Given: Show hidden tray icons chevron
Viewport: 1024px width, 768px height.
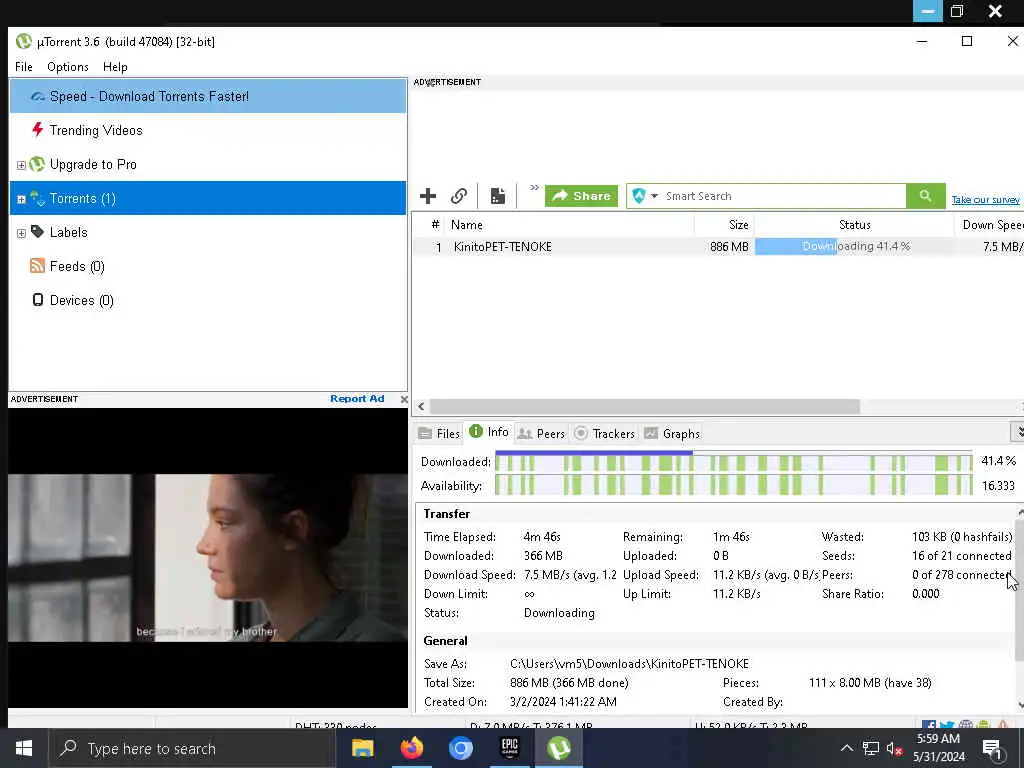Looking at the screenshot, I should click(846, 748).
